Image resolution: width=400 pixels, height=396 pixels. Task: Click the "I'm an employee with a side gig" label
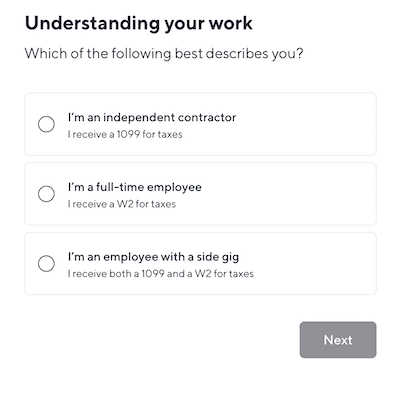pos(153,257)
